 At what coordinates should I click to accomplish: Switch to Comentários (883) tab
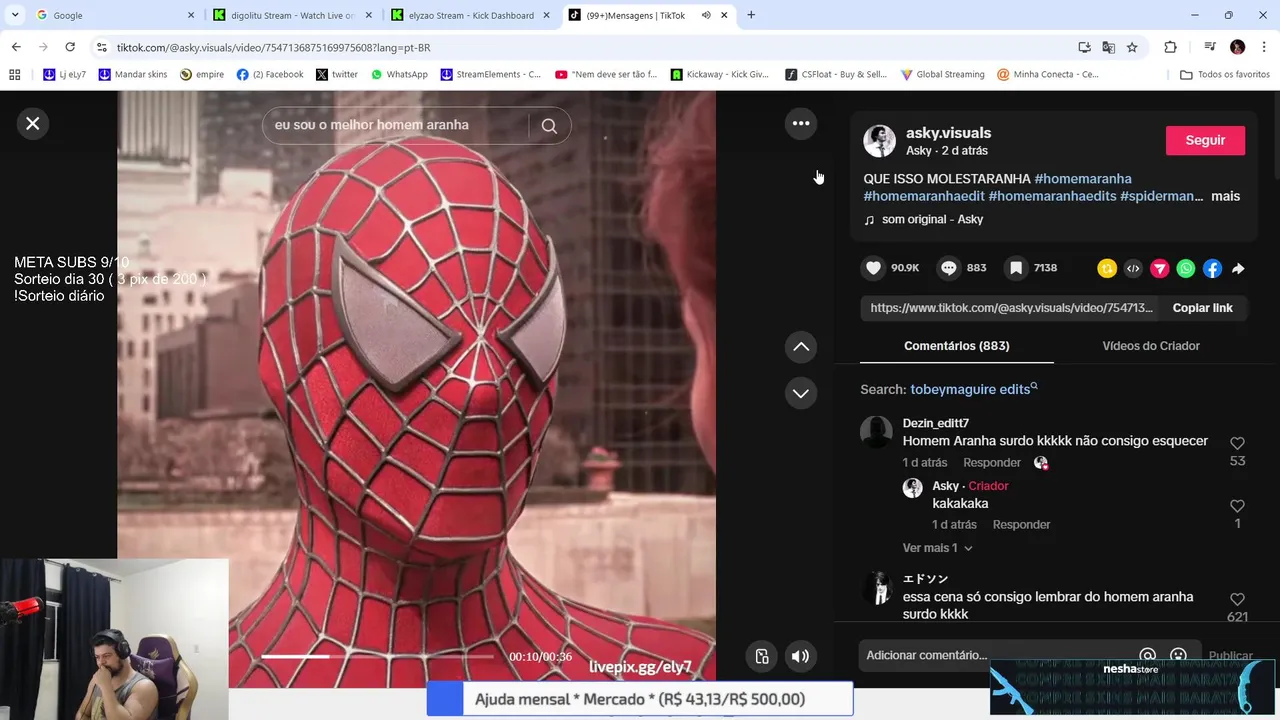pos(957,346)
